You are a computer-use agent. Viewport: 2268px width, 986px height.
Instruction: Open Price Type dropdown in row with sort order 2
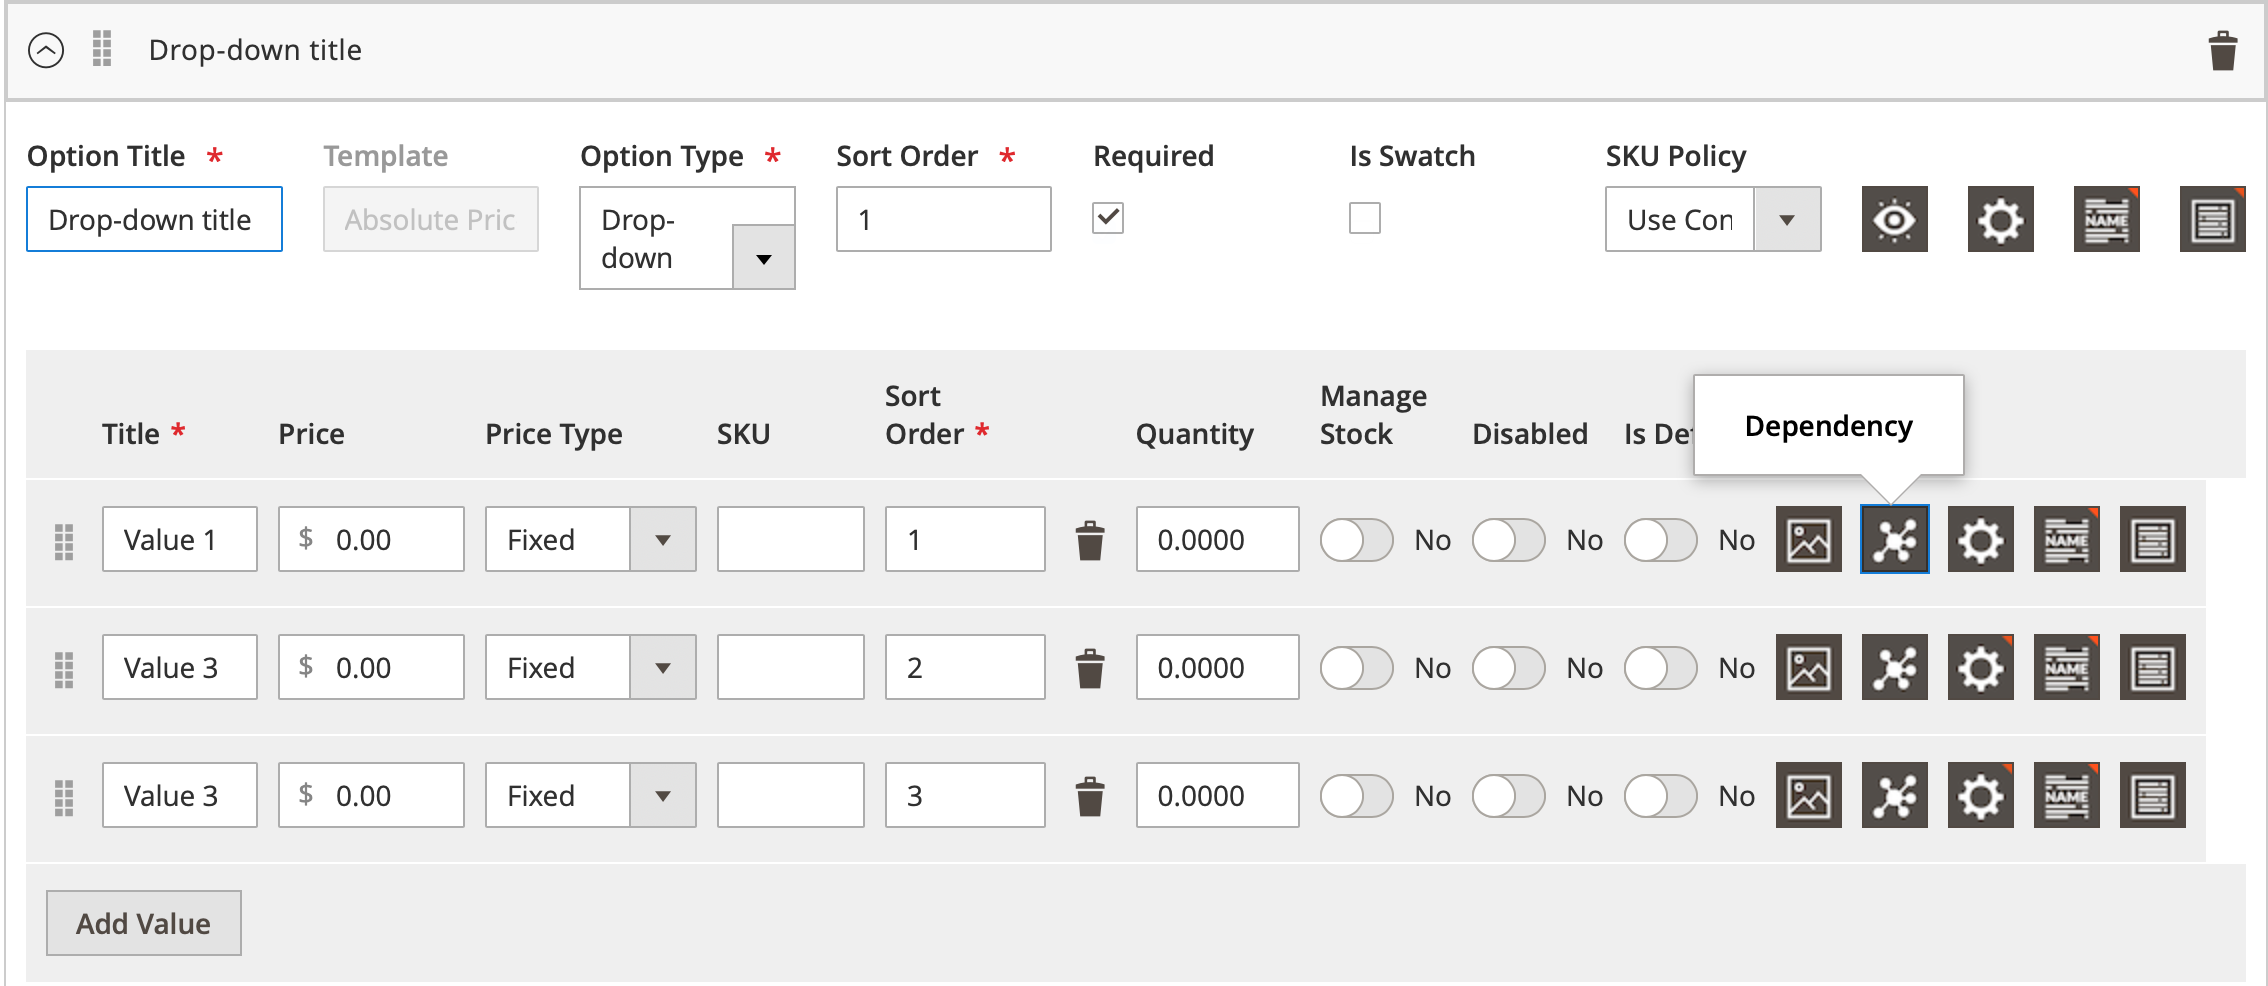click(x=590, y=667)
